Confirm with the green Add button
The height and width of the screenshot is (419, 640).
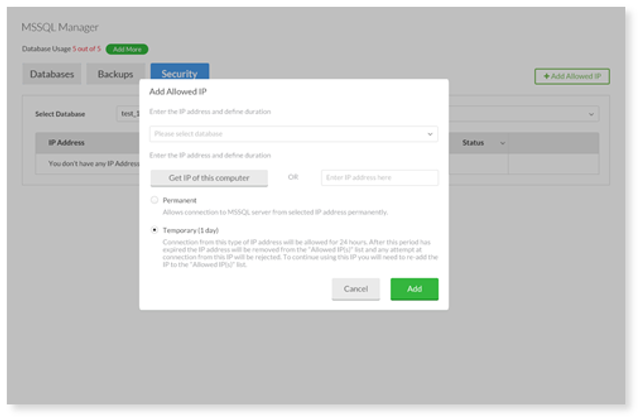pos(414,289)
